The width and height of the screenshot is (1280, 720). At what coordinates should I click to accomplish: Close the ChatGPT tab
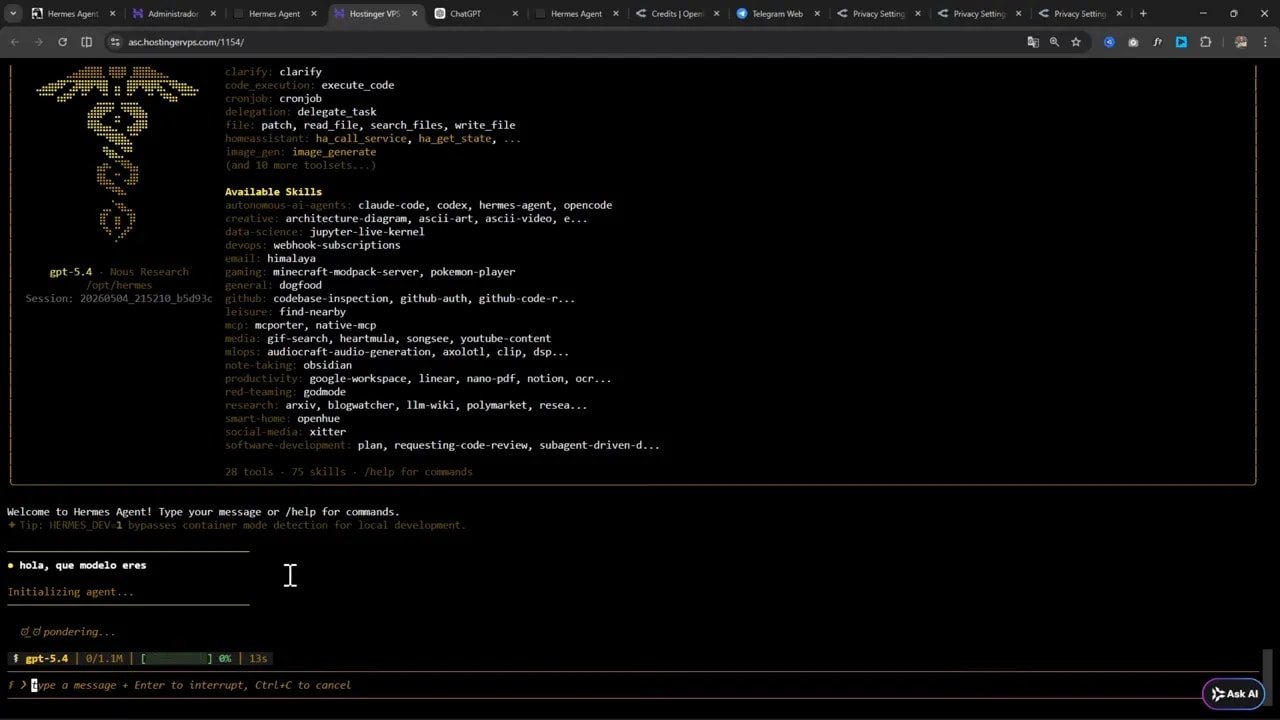pos(515,14)
